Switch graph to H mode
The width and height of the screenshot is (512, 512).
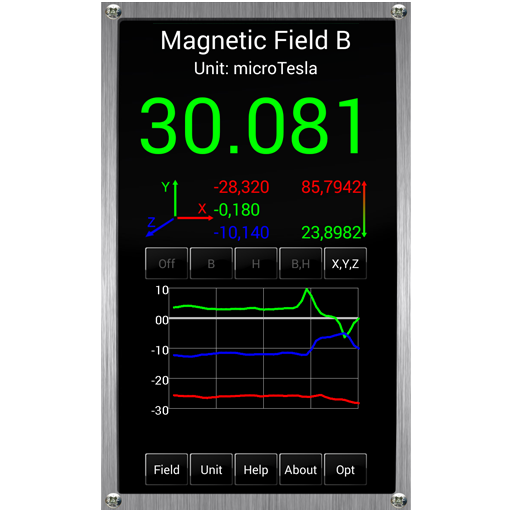tap(256, 263)
